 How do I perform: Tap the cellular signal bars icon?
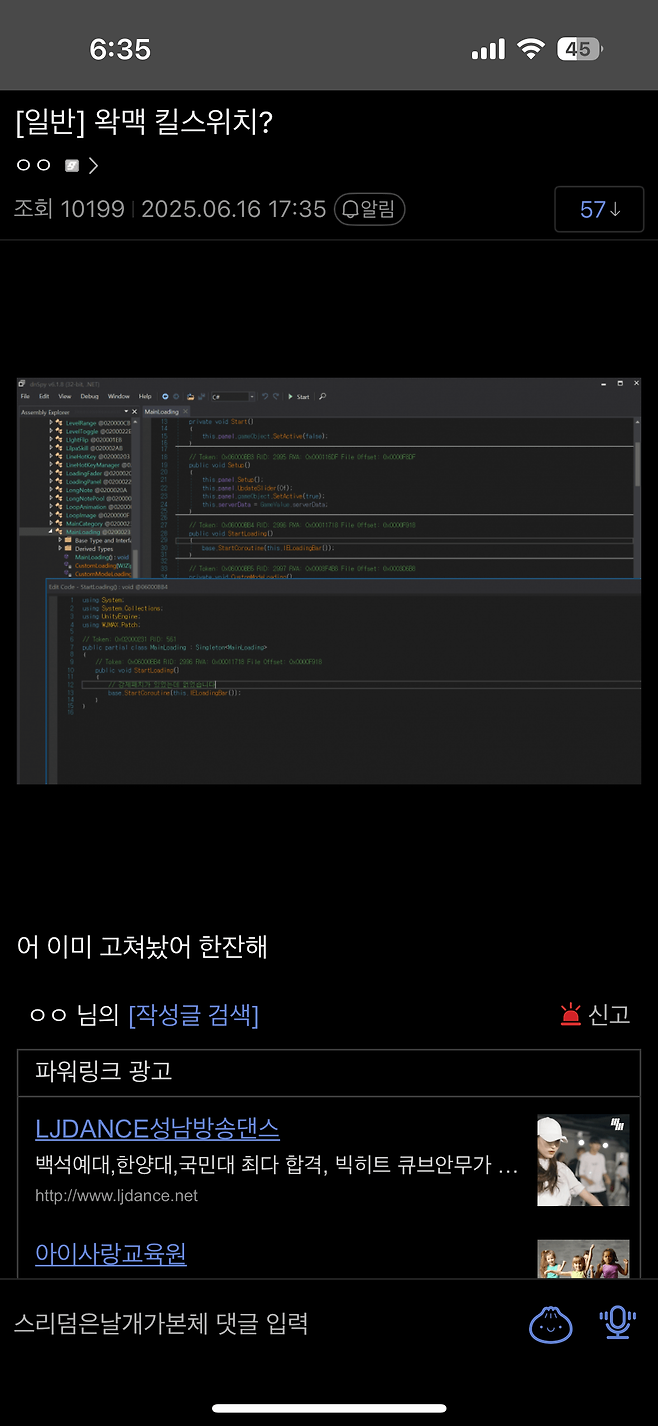click(488, 50)
